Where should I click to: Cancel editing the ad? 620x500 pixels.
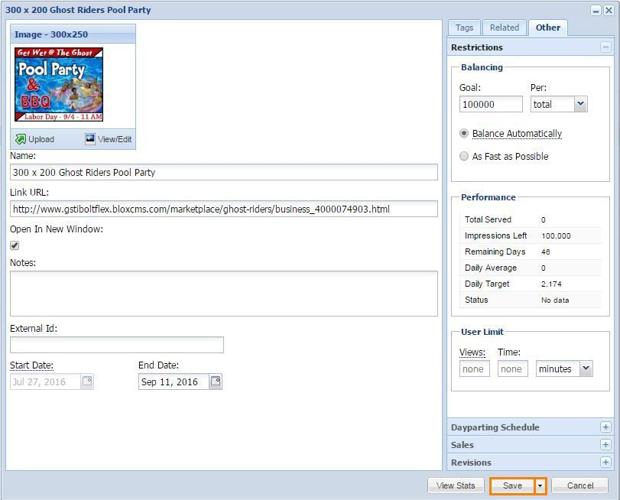(580, 485)
